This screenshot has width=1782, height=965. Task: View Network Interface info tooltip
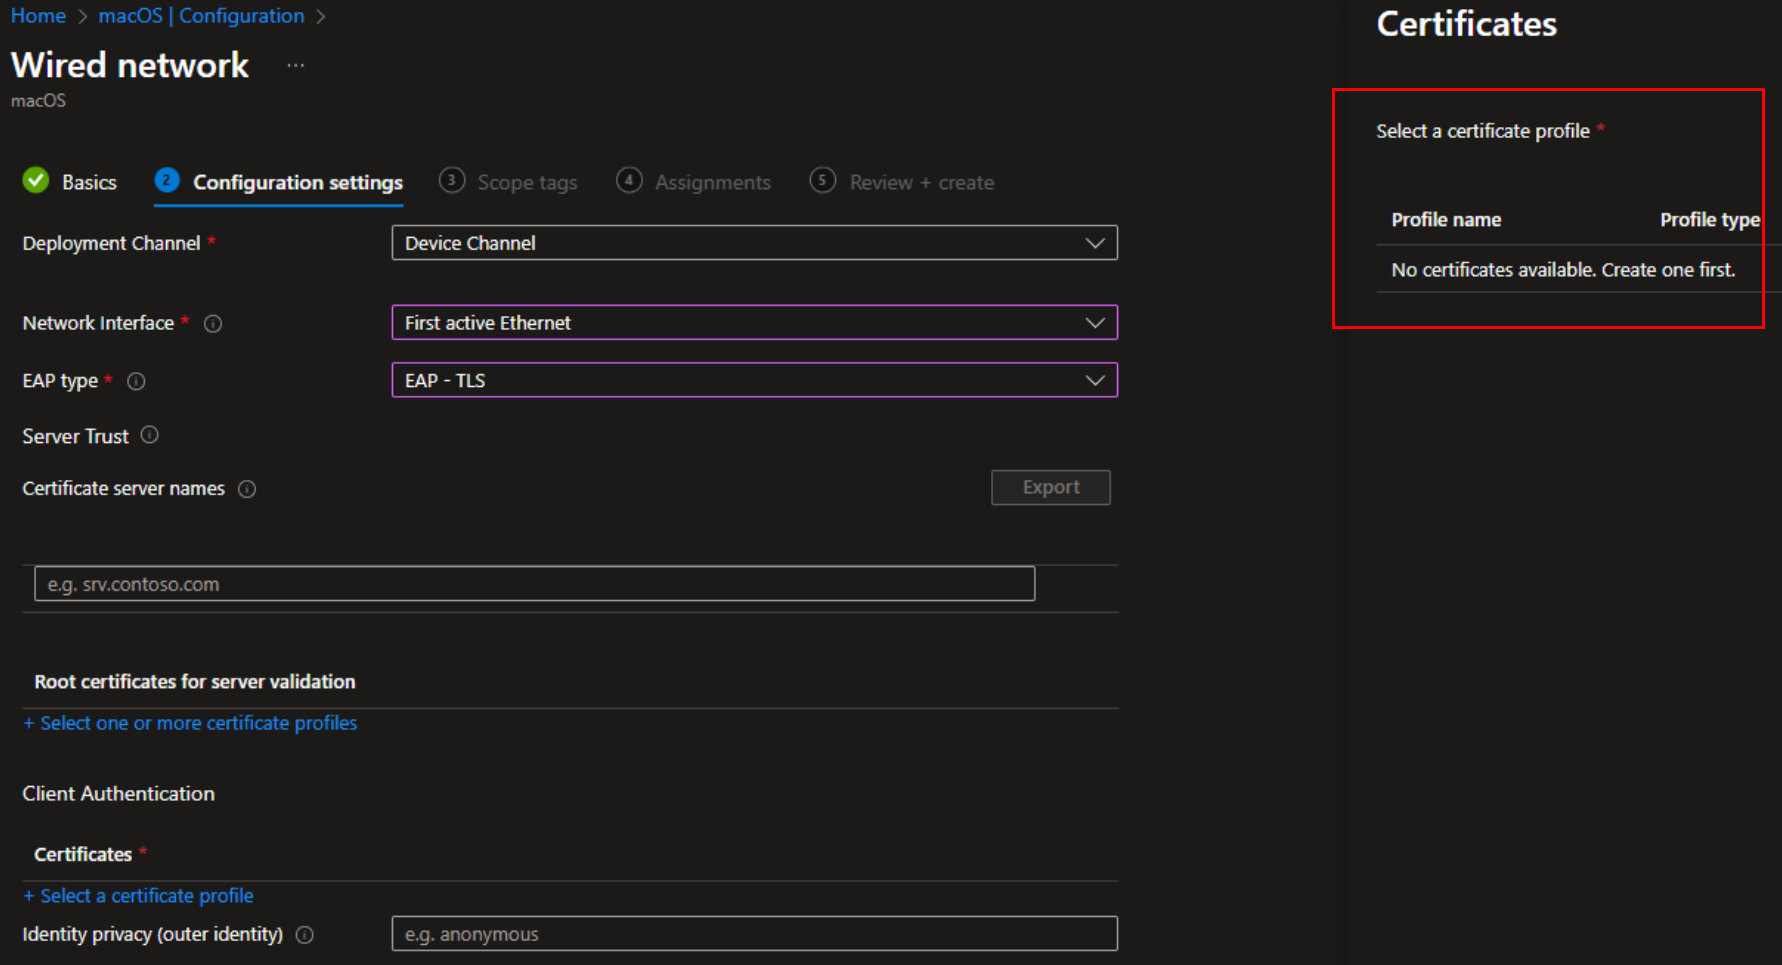pos(213,323)
